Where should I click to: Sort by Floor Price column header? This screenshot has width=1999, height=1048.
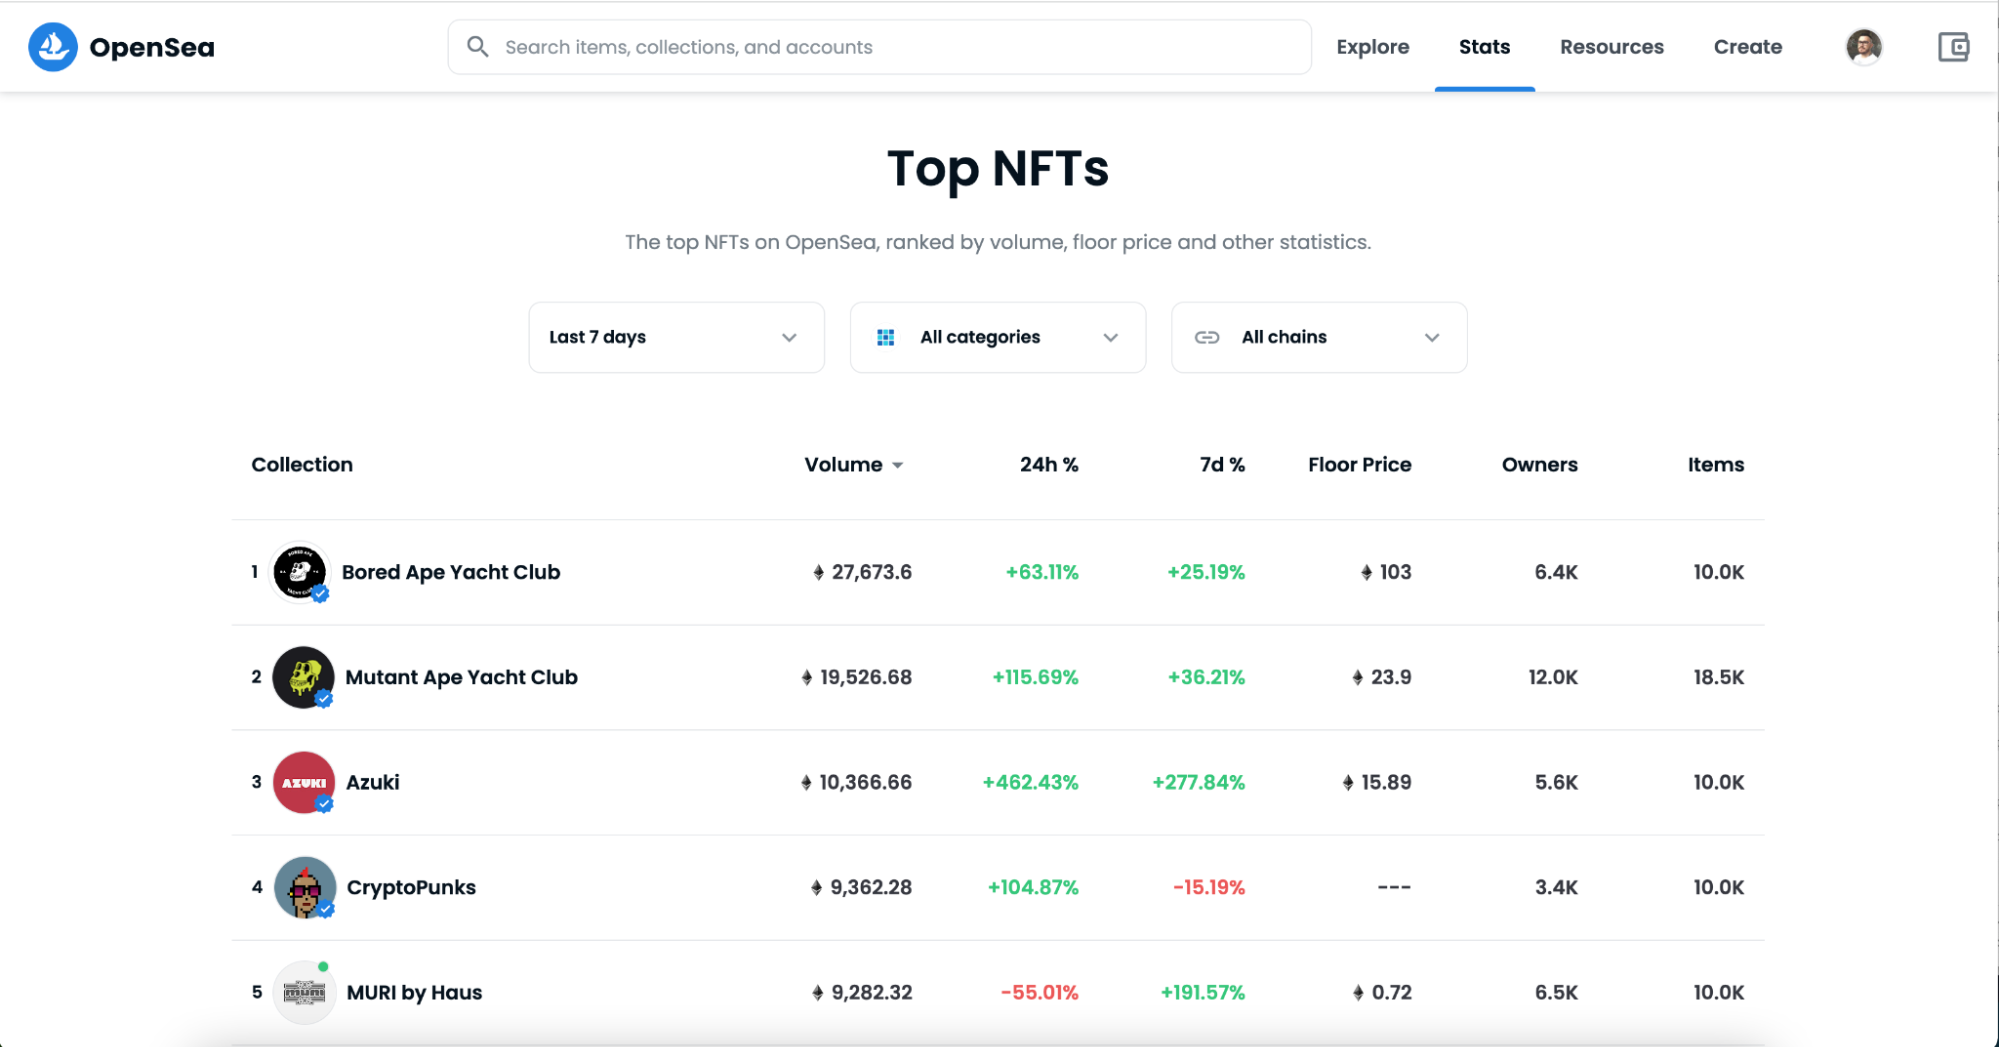tap(1360, 465)
